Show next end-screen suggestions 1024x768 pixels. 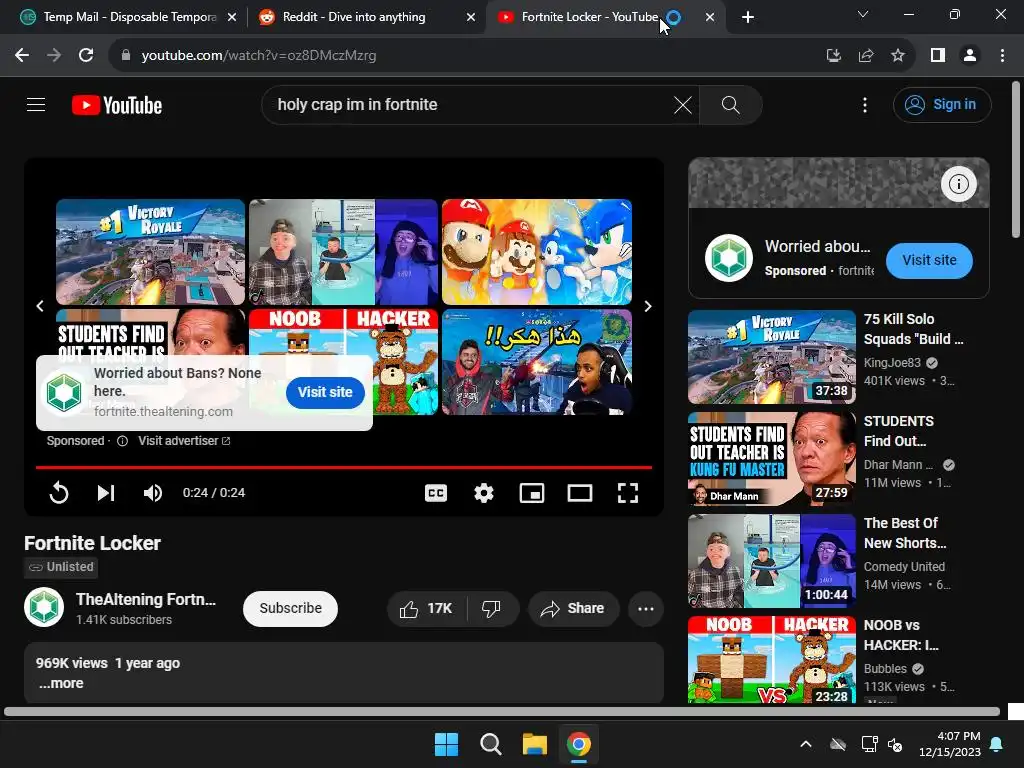pos(648,306)
